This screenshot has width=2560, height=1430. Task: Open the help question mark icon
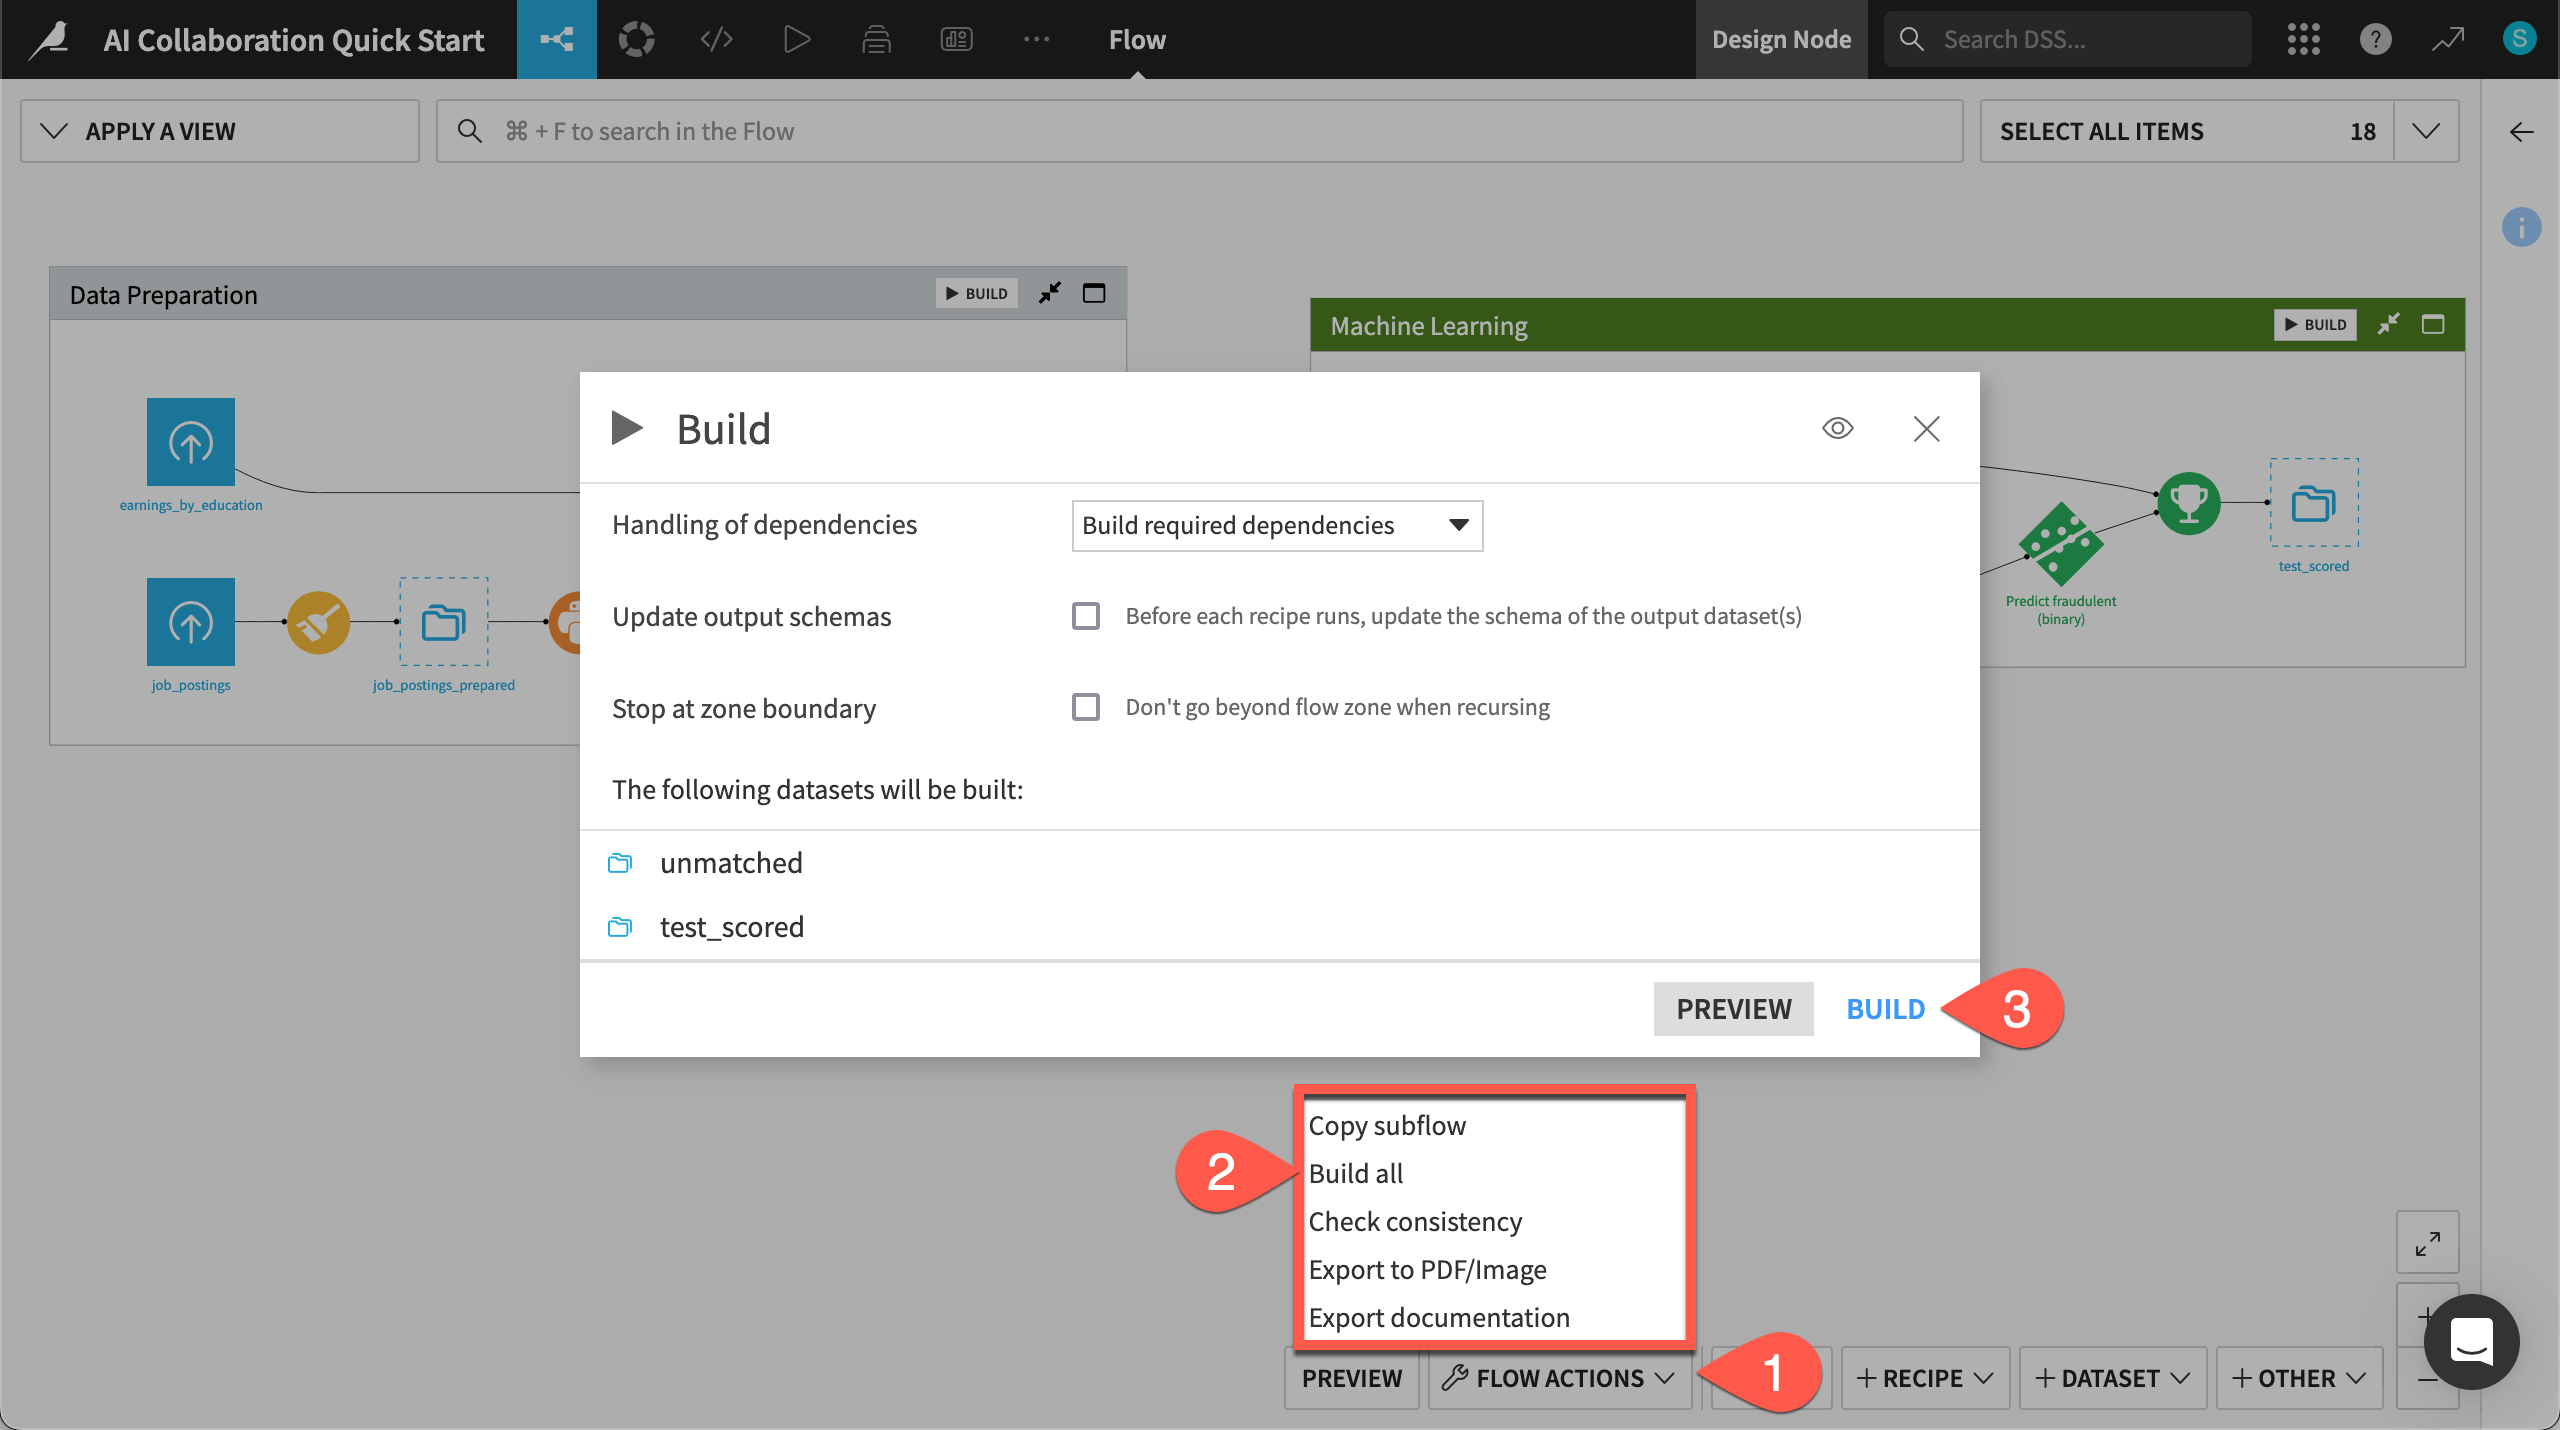click(x=2375, y=40)
